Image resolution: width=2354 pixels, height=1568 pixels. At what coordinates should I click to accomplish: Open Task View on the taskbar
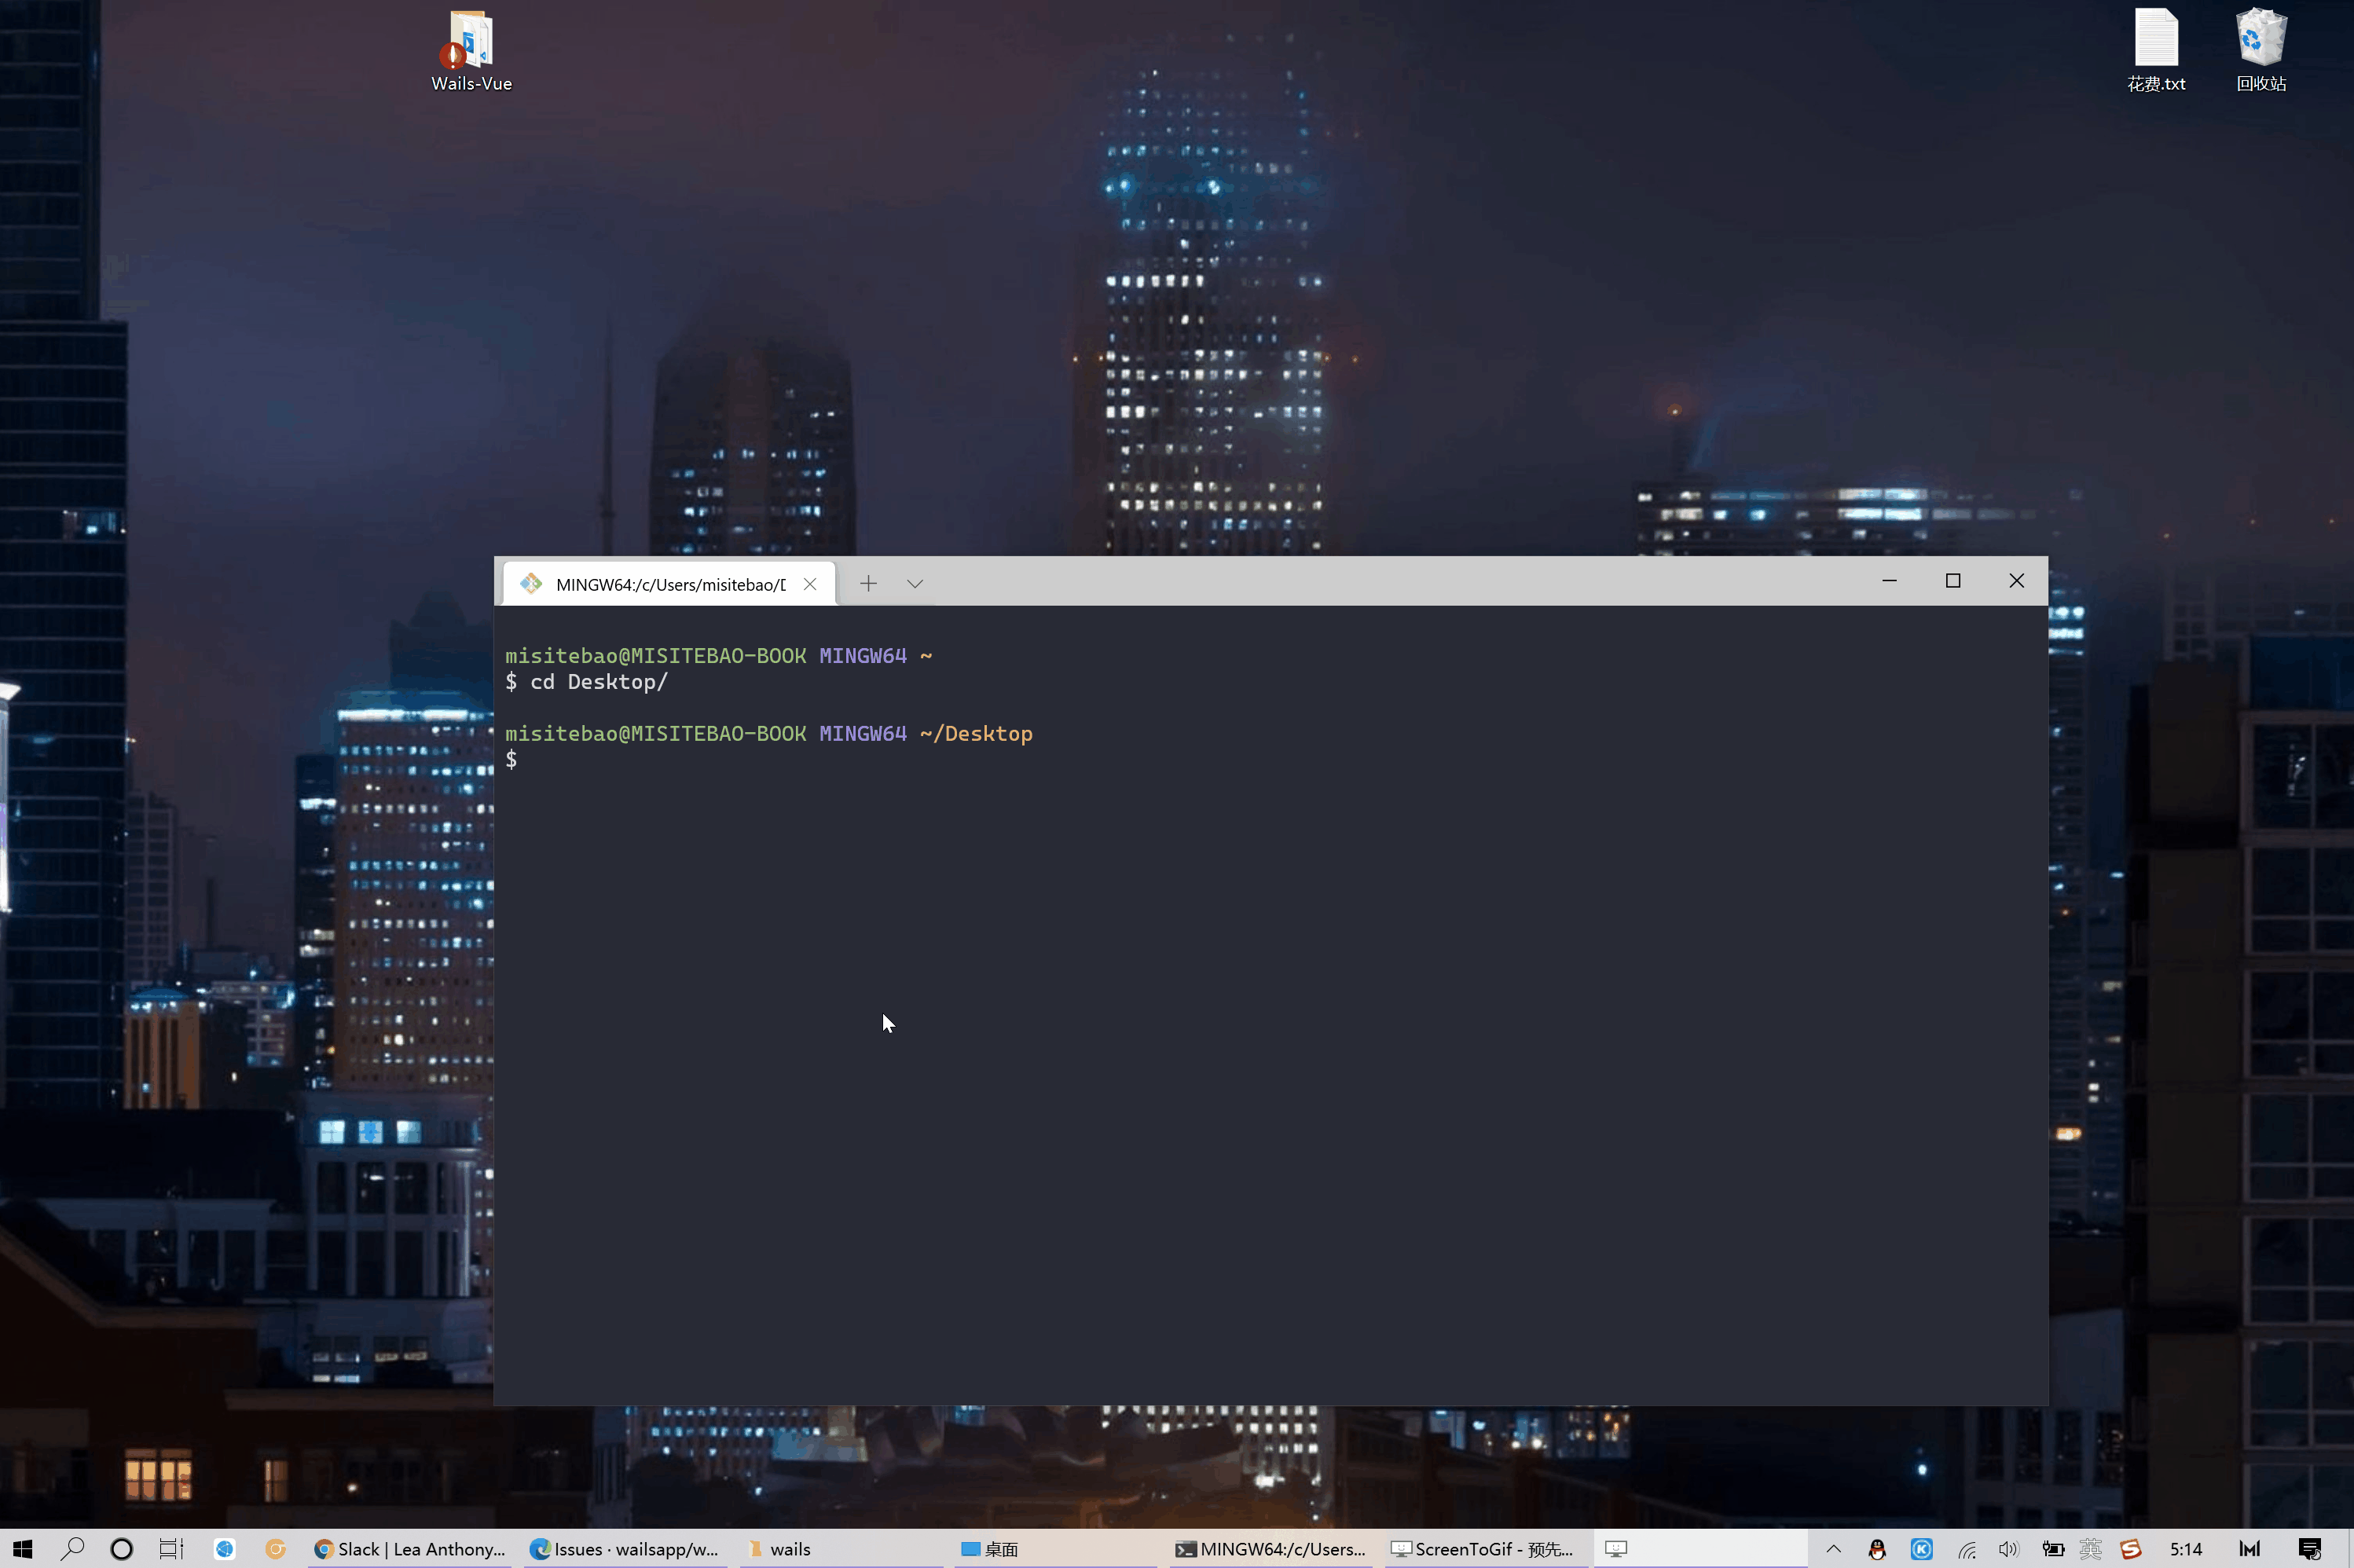[171, 1549]
